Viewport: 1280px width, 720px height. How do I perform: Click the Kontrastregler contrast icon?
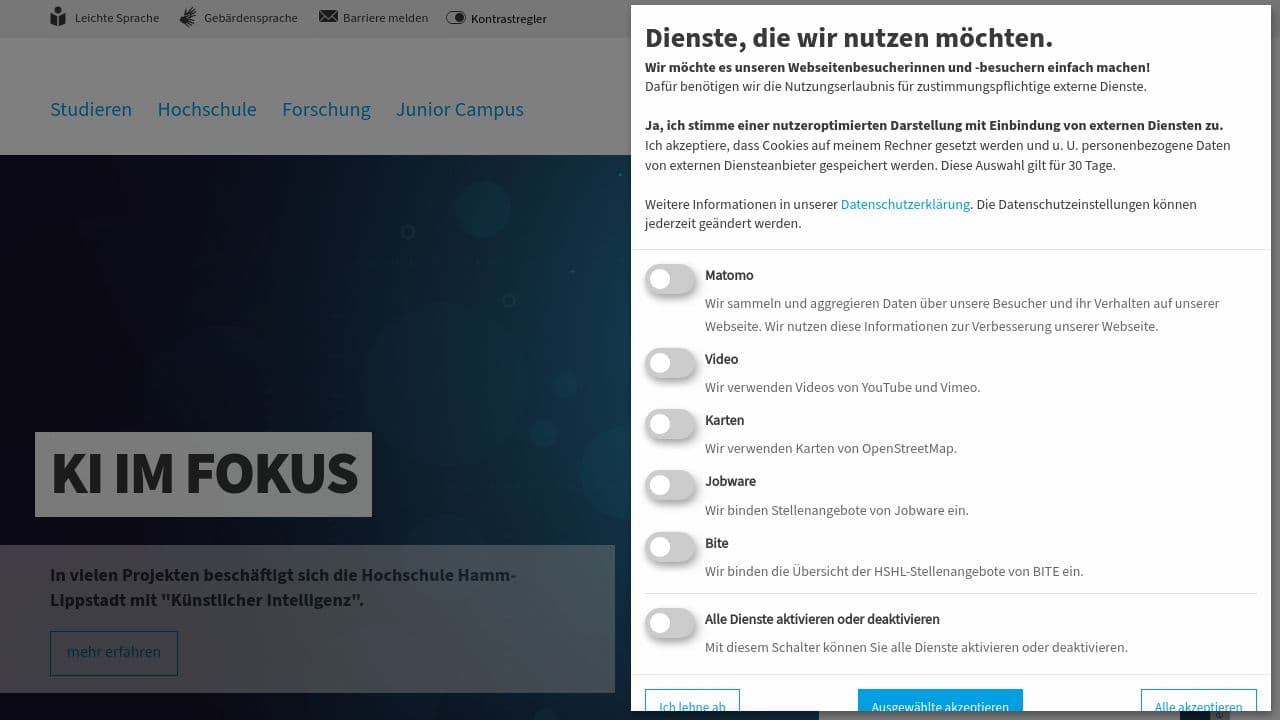[x=457, y=18]
